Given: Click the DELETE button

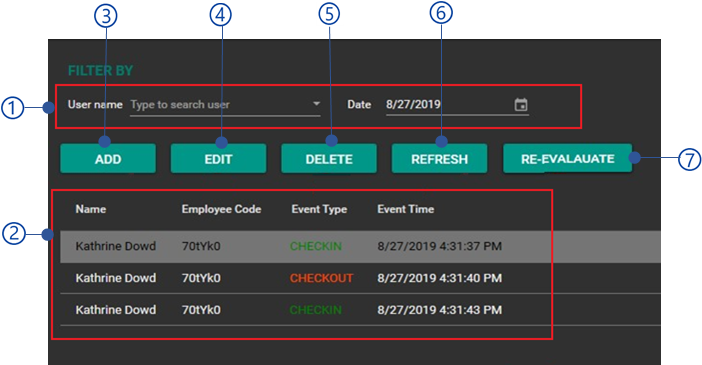Looking at the screenshot, I should pos(329,159).
